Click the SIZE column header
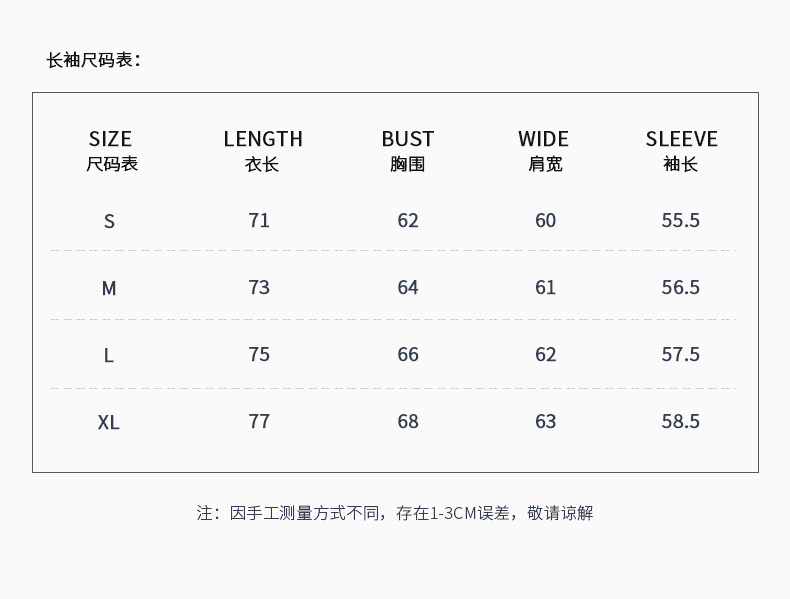790x599 pixels. click(x=110, y=139)
